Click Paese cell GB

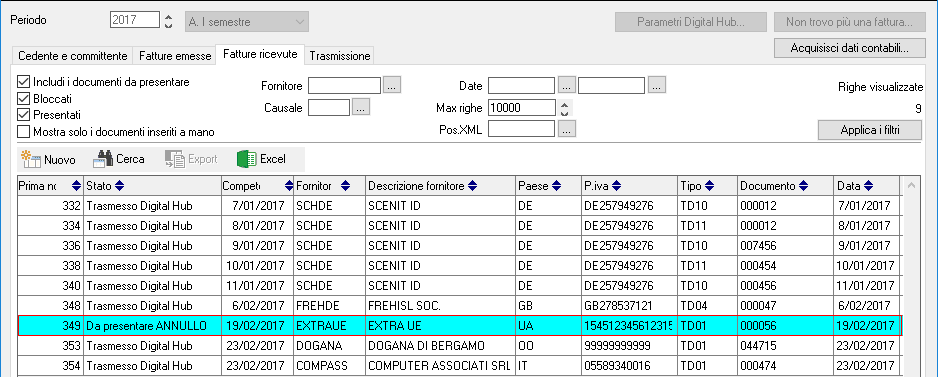tap(548, 306)
